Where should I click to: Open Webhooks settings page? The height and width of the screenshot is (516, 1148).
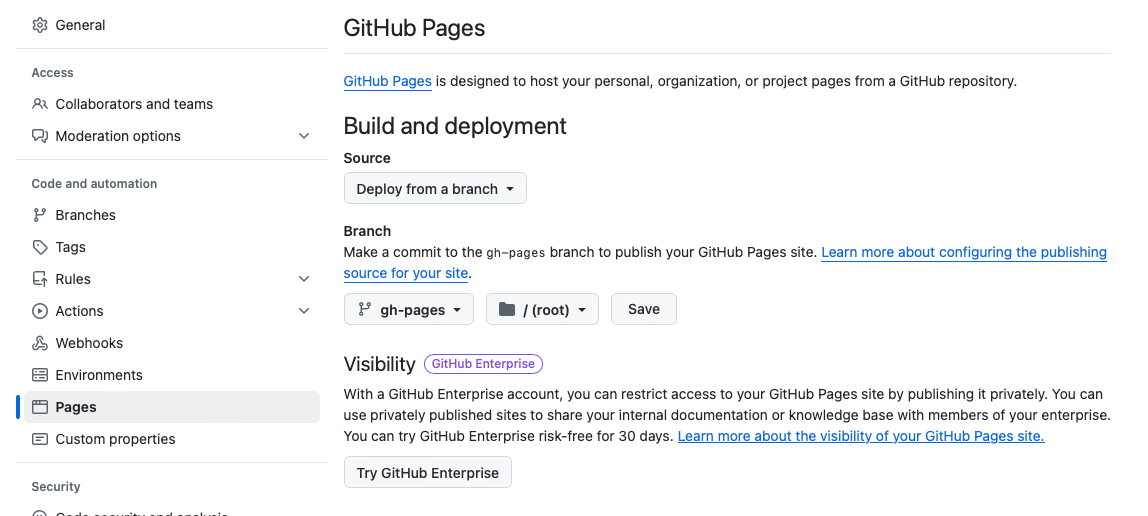[171, 343]
